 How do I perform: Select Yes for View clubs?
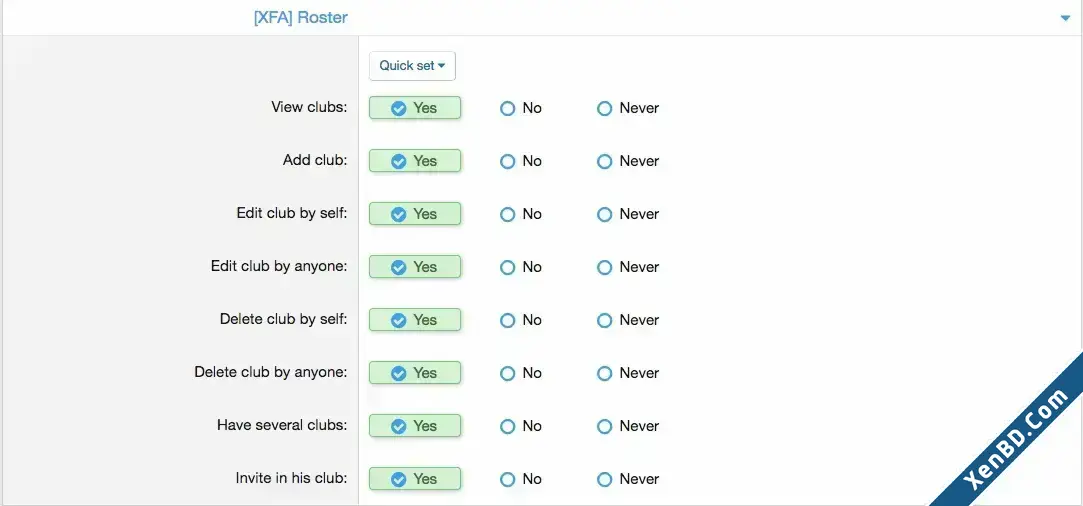pos(414,108)
